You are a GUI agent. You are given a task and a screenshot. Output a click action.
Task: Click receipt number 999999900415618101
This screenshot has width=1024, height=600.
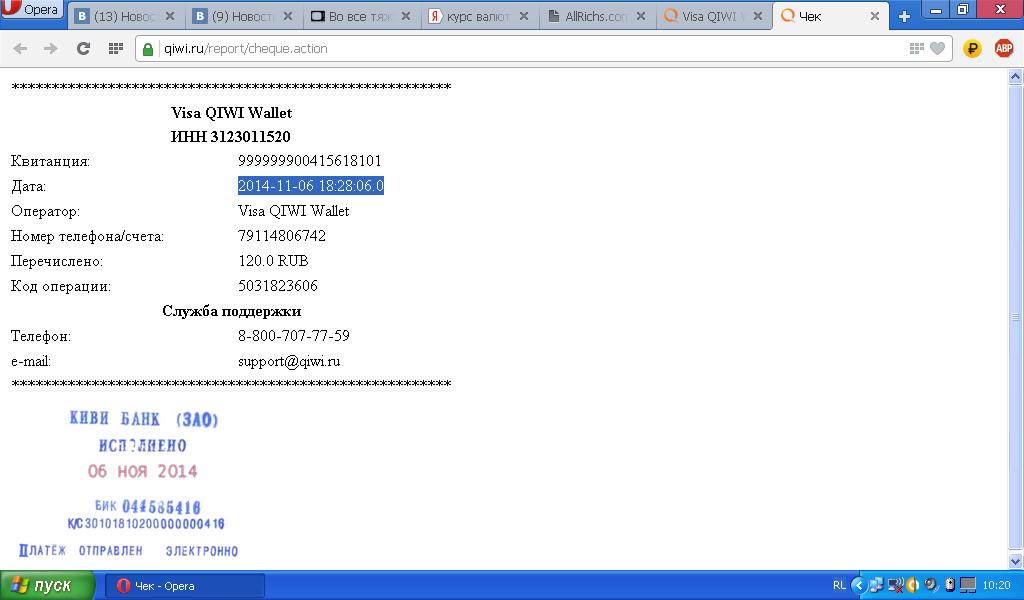click(310, 161)
